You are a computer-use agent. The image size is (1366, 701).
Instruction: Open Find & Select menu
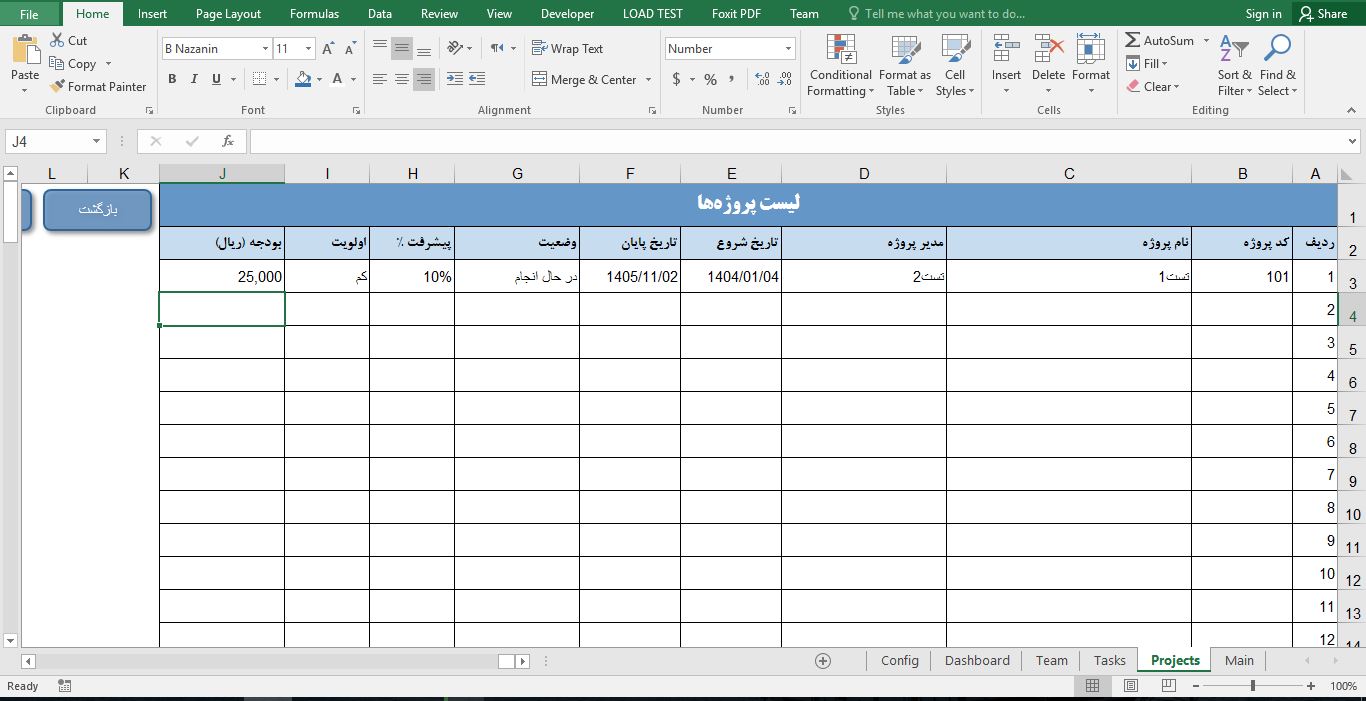(1277, 66)
